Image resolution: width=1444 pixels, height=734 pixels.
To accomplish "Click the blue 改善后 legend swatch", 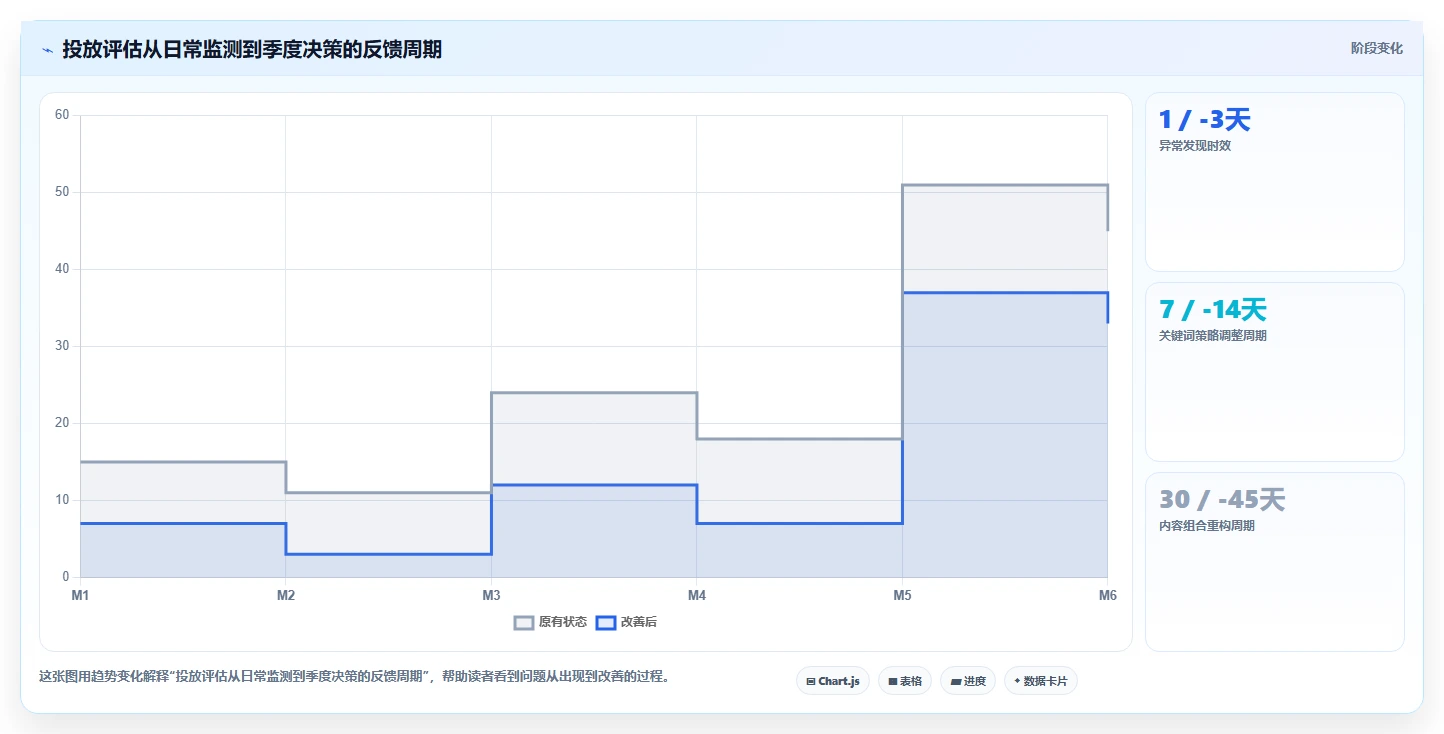I will pos(606,622).
